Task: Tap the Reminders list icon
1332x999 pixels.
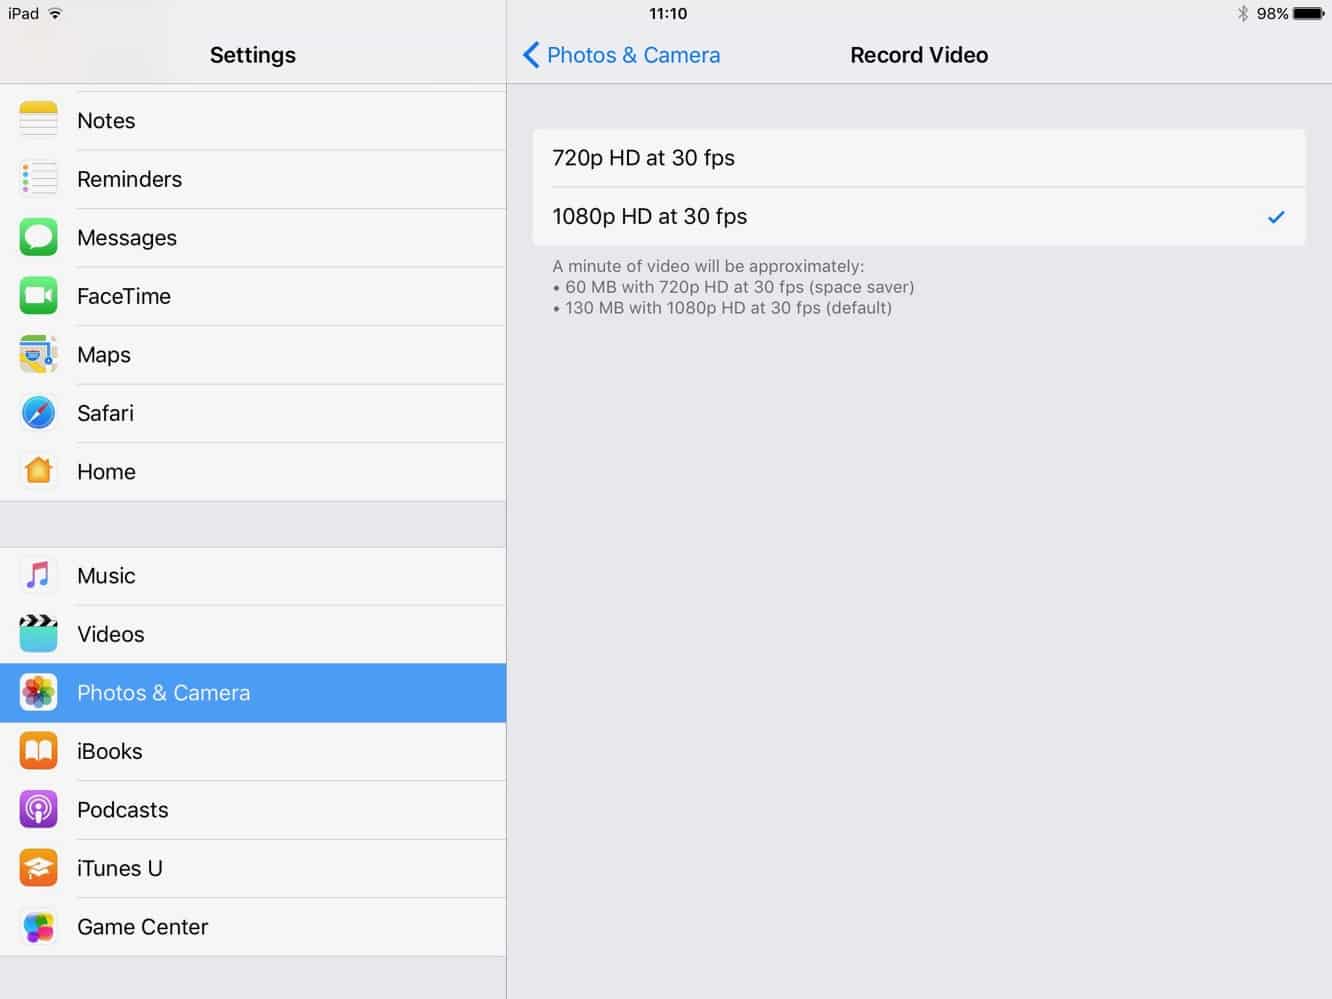Action: (39, 179)
